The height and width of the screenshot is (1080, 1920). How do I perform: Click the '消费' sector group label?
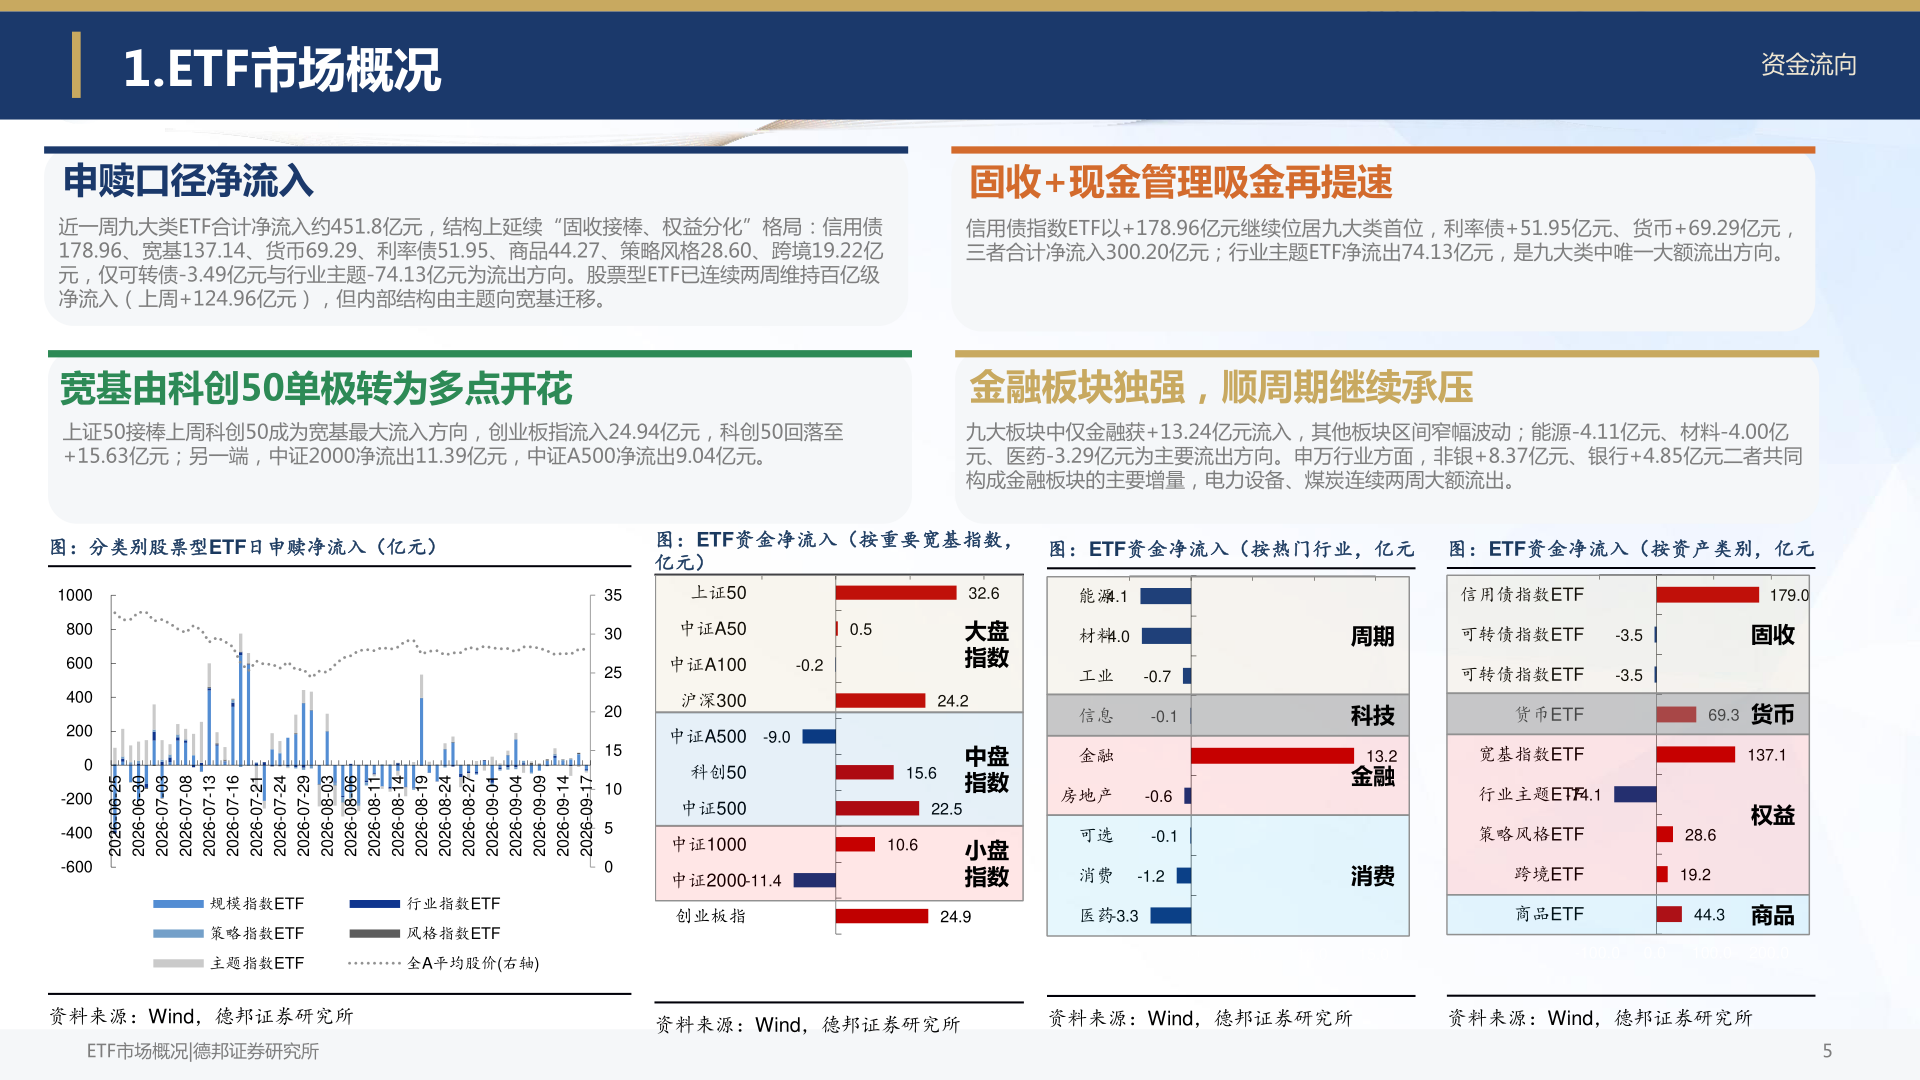(x=1372, y=877)
